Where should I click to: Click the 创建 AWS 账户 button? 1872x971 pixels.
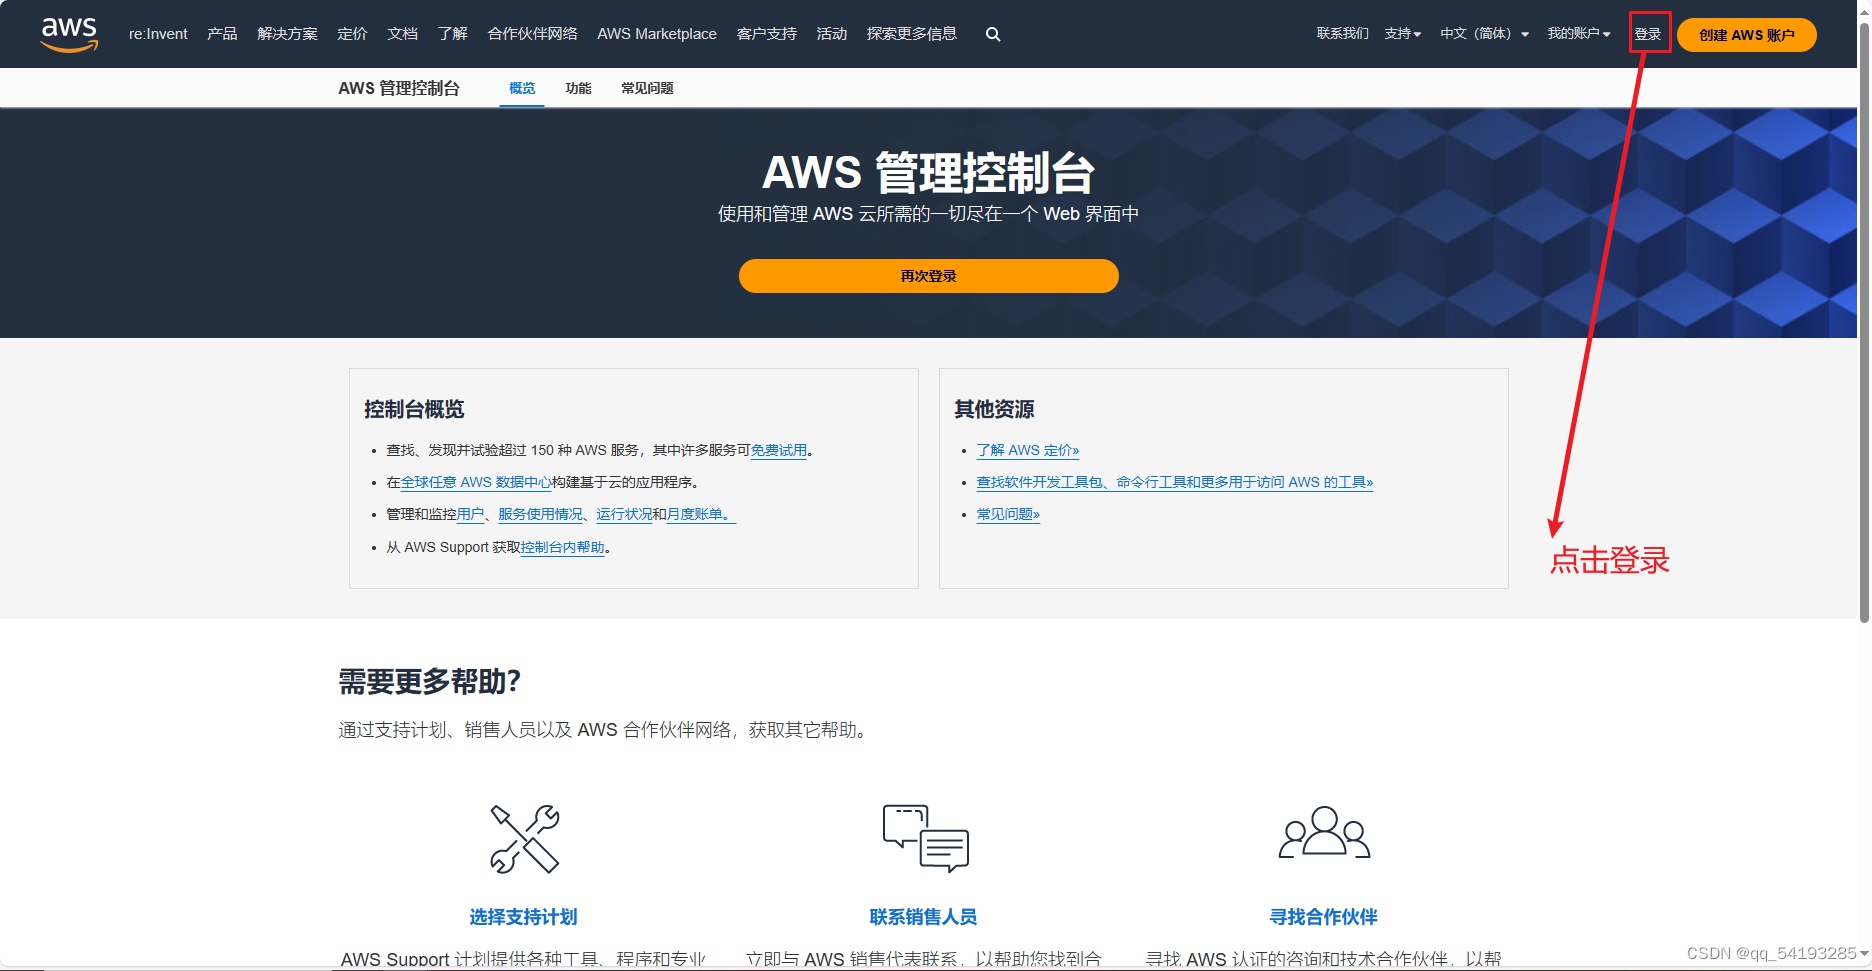1747,35
